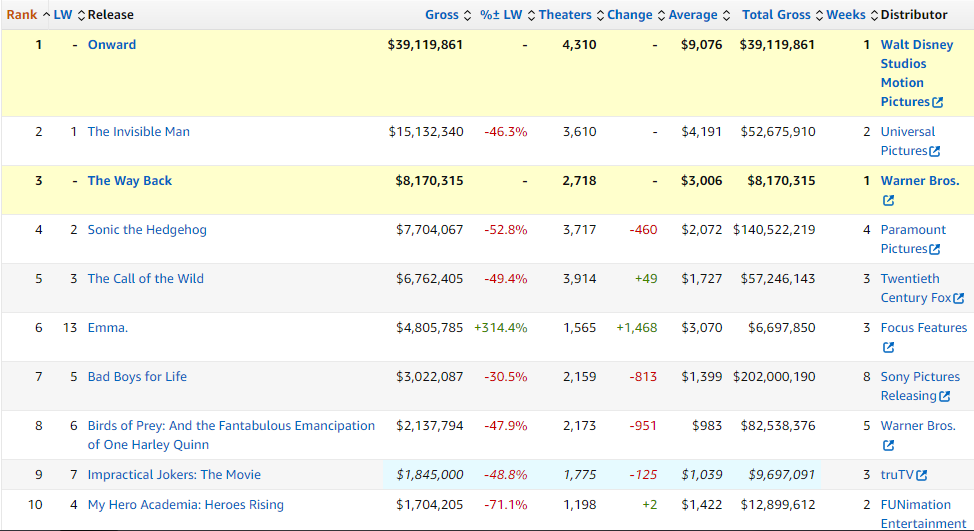
Task: Open external link icon beside Walt Disney Pictures
Action: (x=938, y=103)
